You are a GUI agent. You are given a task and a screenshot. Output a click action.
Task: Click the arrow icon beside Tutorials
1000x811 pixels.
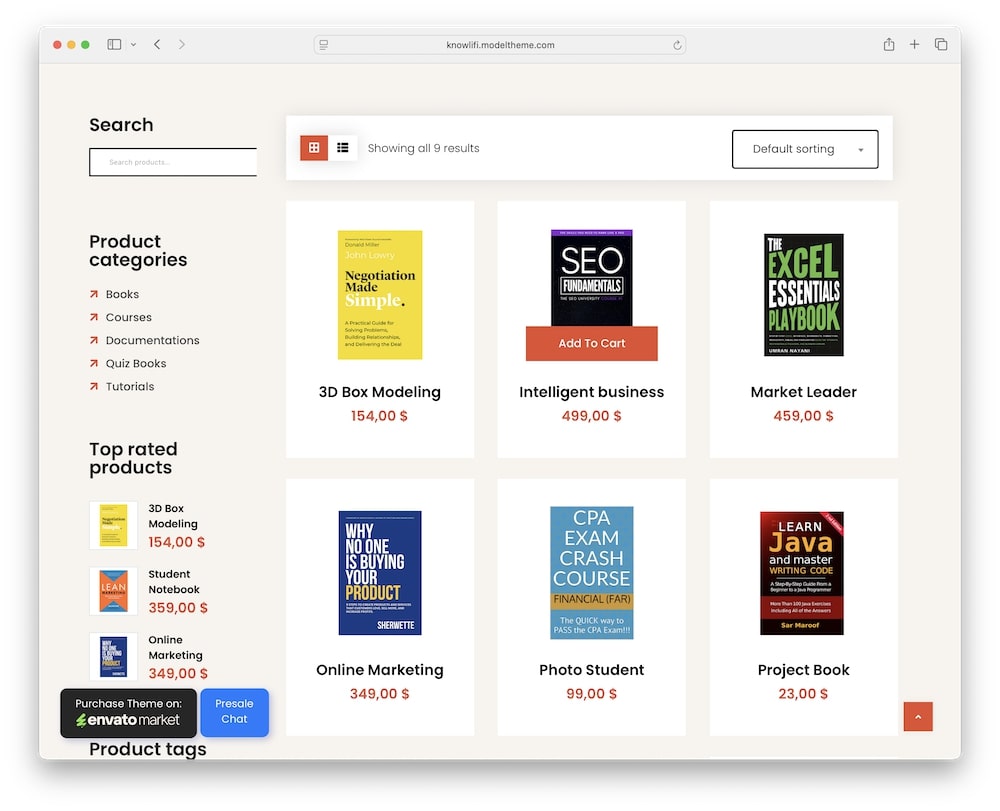tap(94, 386)
